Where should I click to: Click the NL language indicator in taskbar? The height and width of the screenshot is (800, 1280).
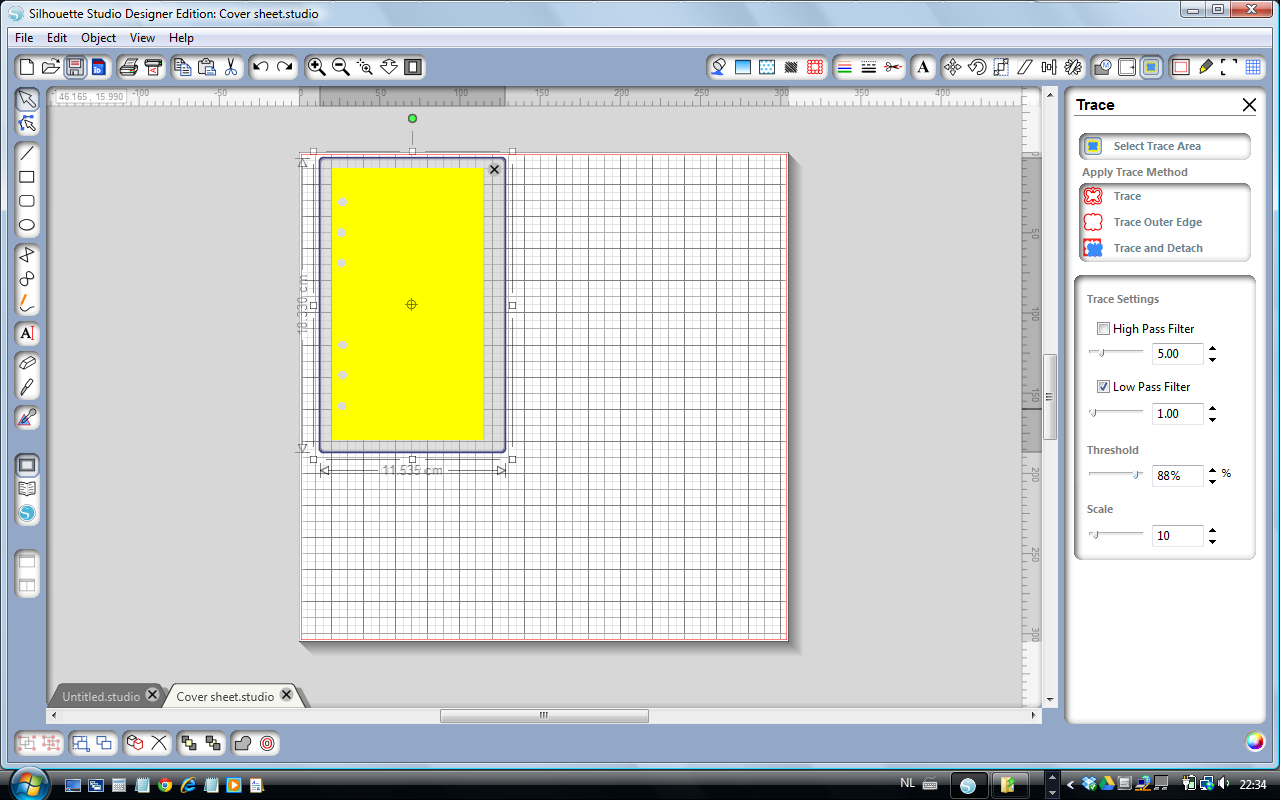coord(908,784)
